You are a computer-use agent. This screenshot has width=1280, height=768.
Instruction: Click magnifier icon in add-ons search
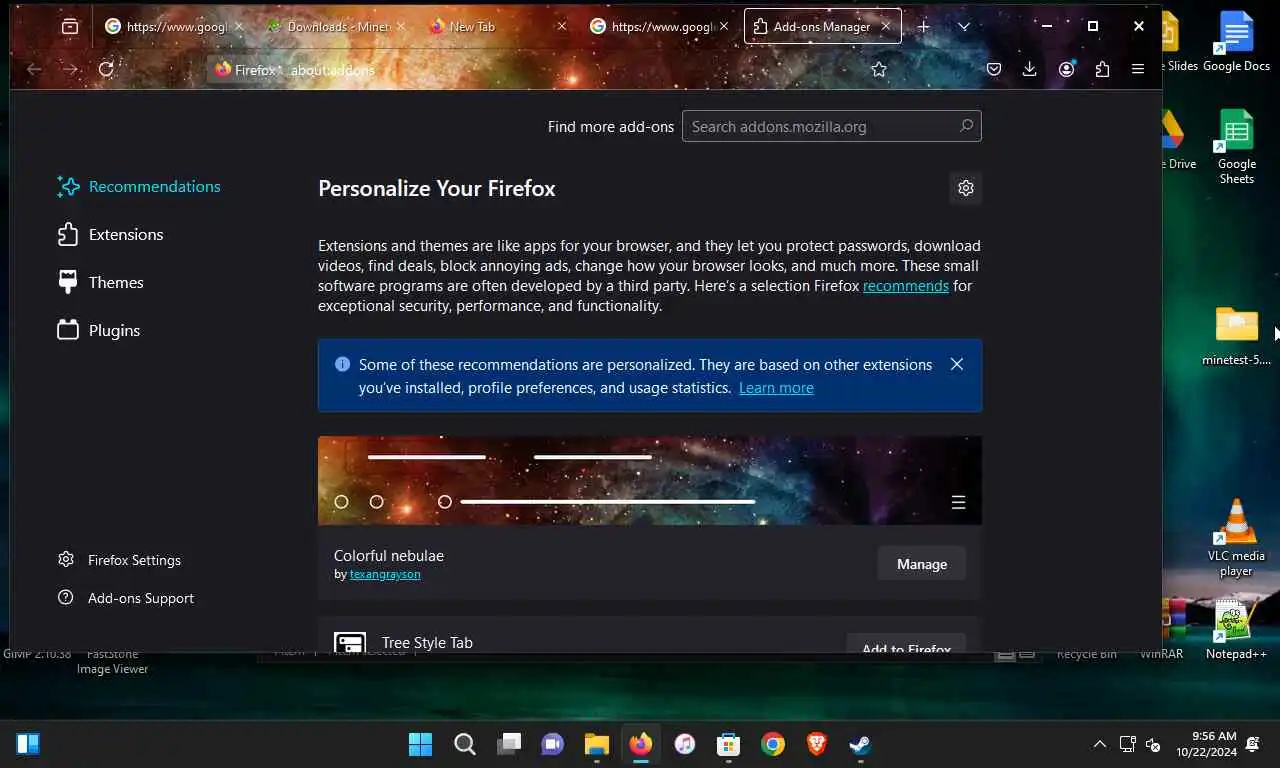coord(966,126)
